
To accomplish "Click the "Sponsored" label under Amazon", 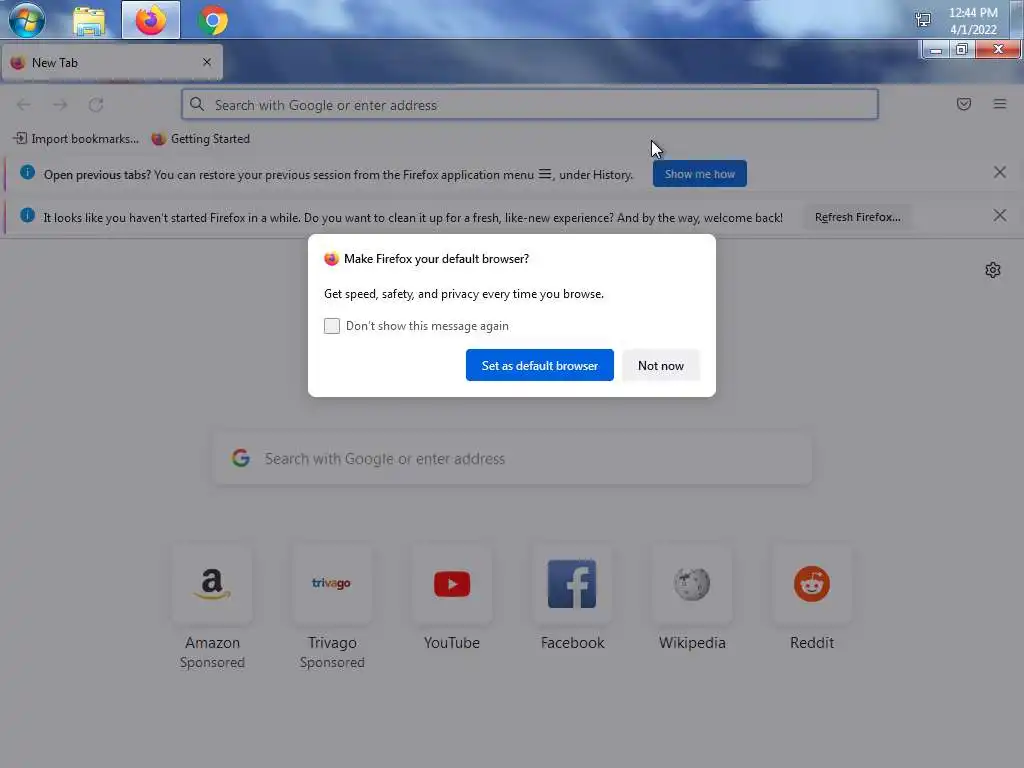I will click(212, 662).
